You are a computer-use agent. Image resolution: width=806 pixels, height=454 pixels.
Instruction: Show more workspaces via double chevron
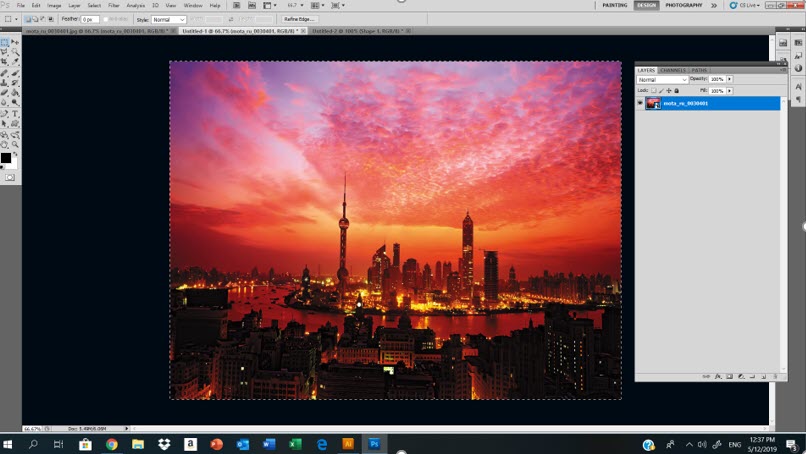tap(714, 5)
